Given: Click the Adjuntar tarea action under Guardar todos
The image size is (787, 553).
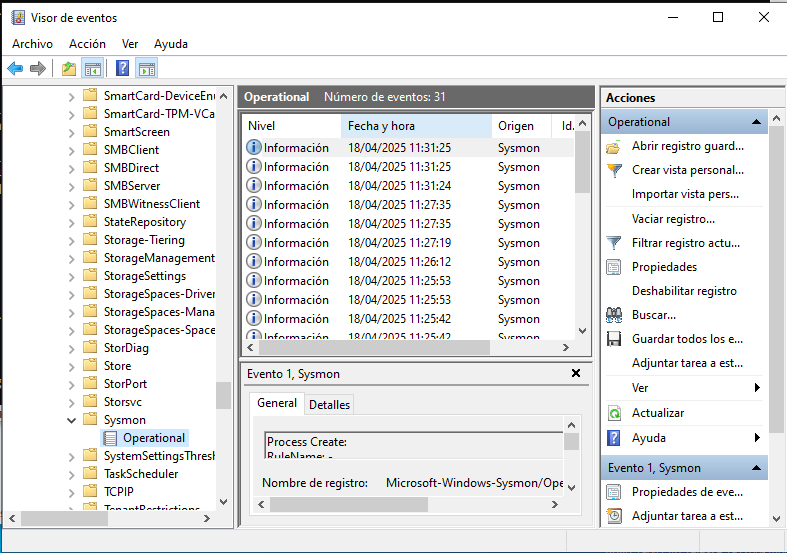Looking at the screenshot, I should pyautogui.click(x=687, y=363).
